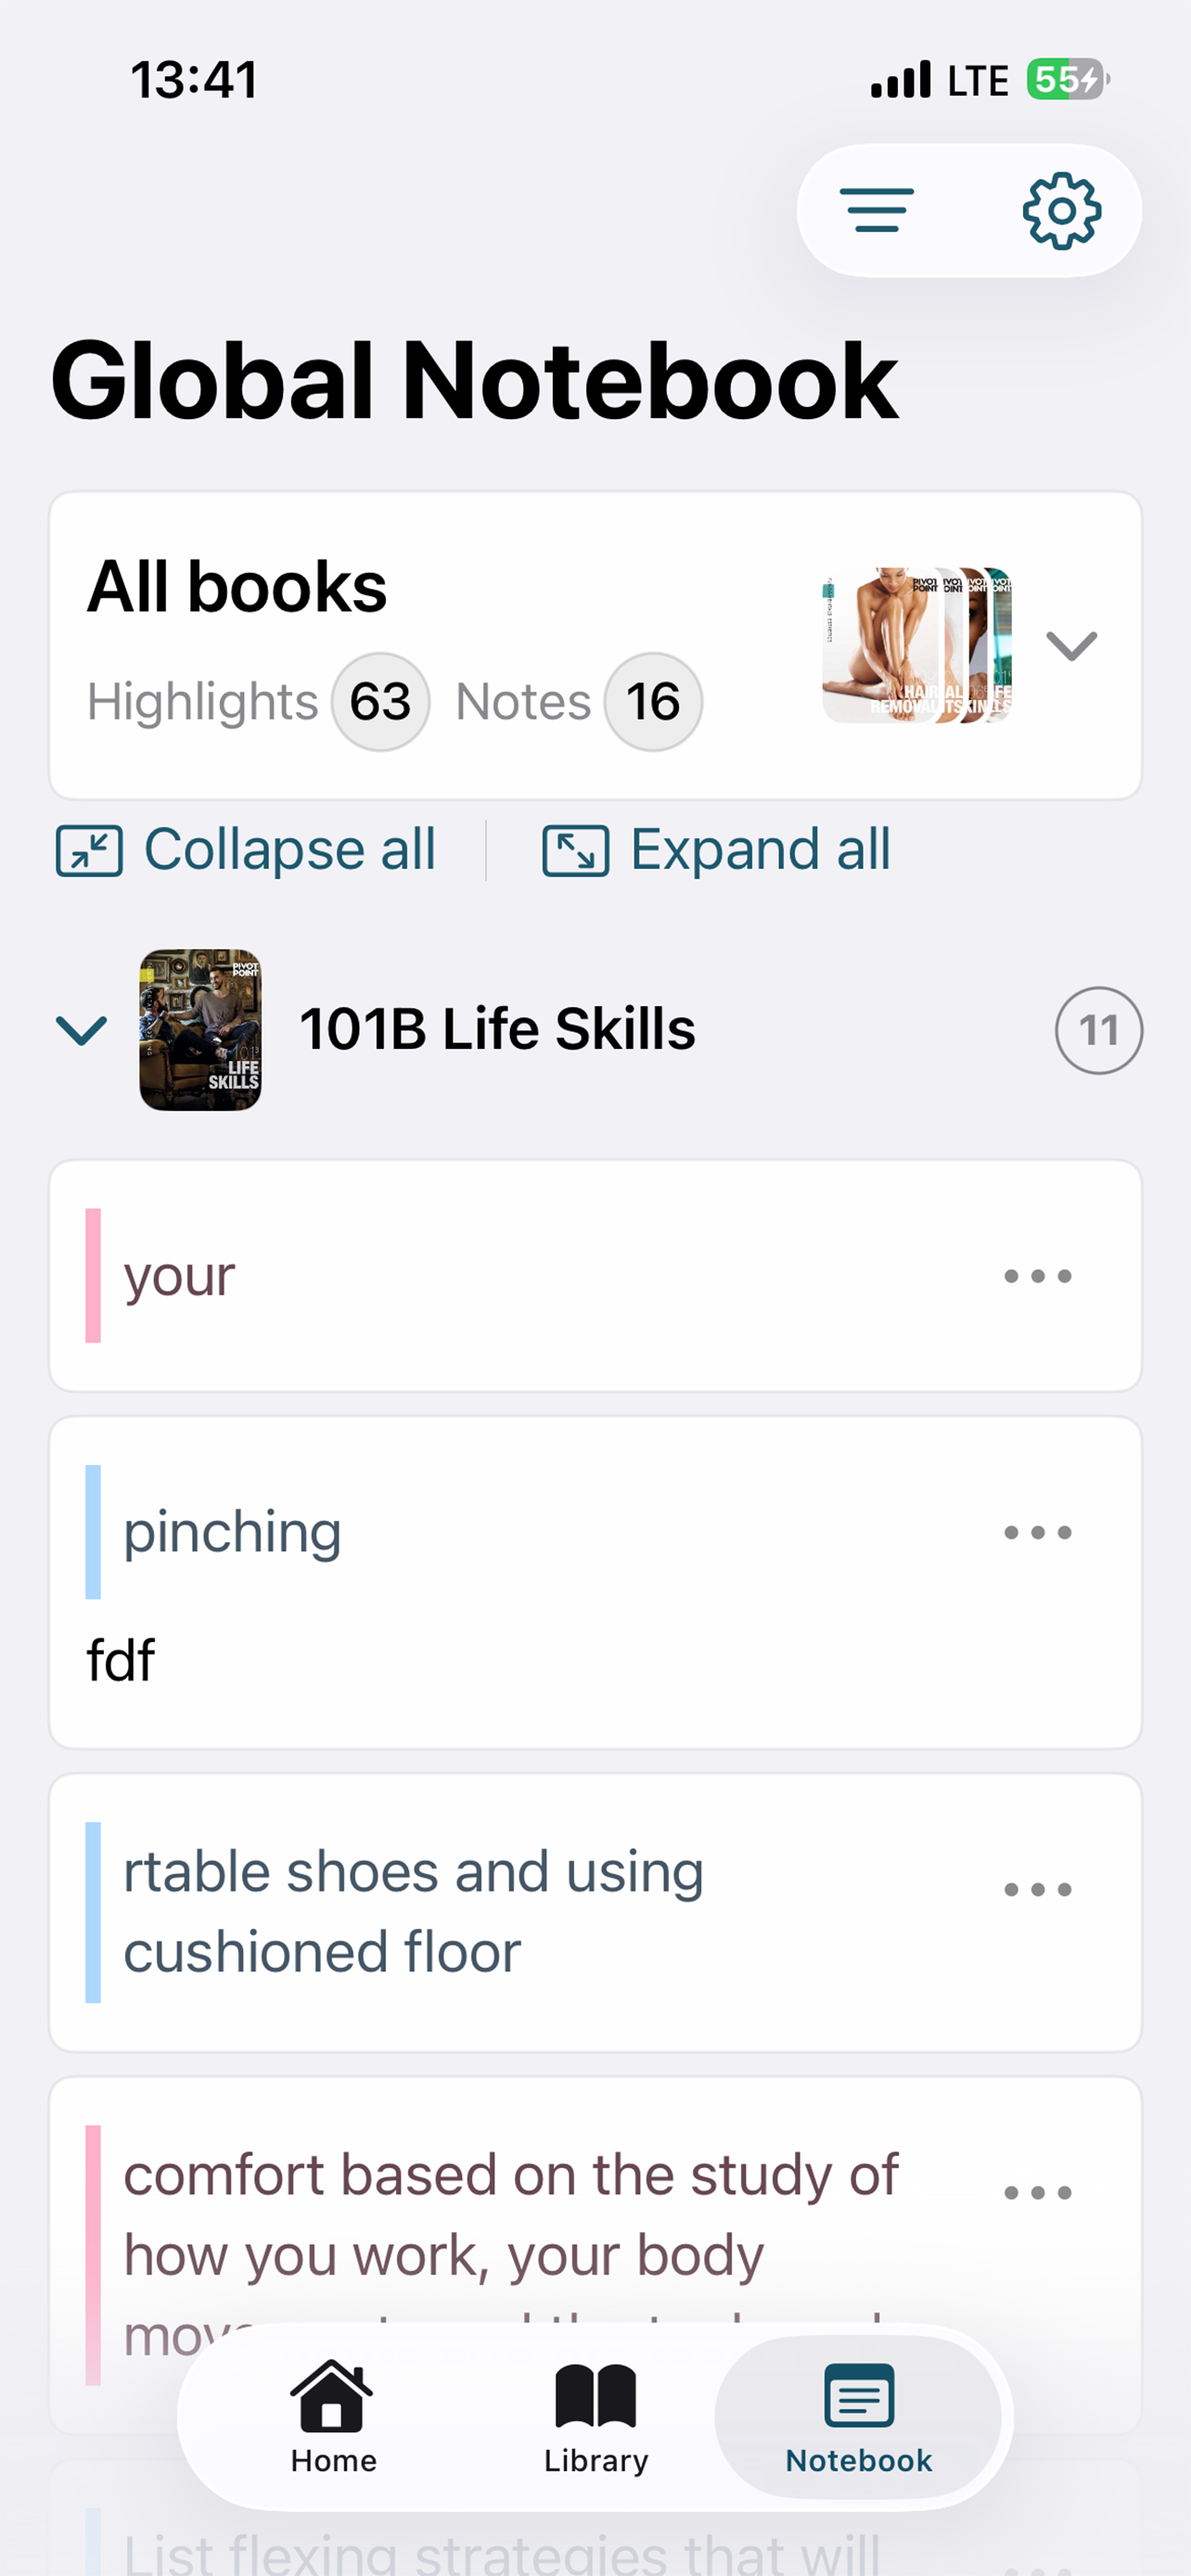The width and height of the screenshot is (1191, 2576).
Task: Click the 11 count badge
Action: click(x=1098, y=1030)
